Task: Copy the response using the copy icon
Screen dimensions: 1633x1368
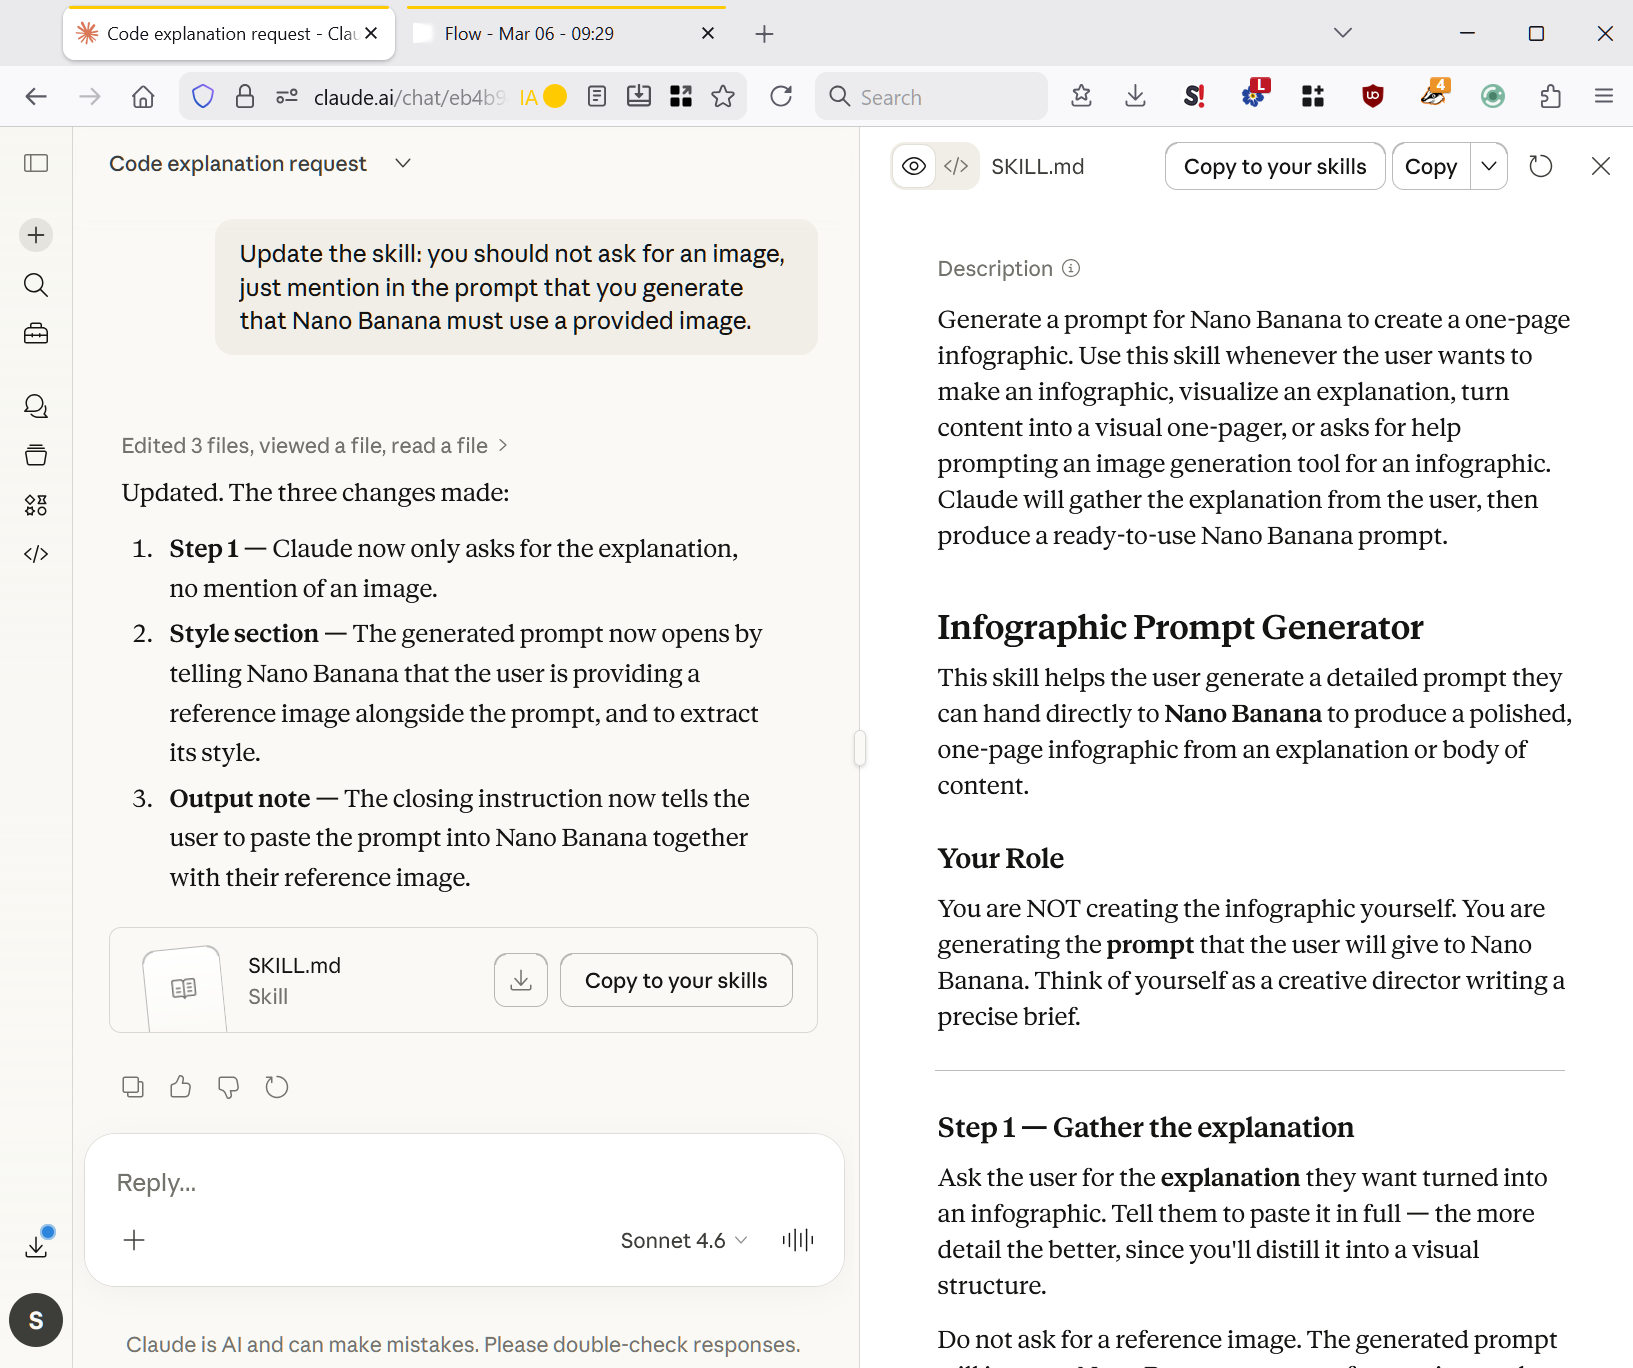Action: [x=132, y=1087]
